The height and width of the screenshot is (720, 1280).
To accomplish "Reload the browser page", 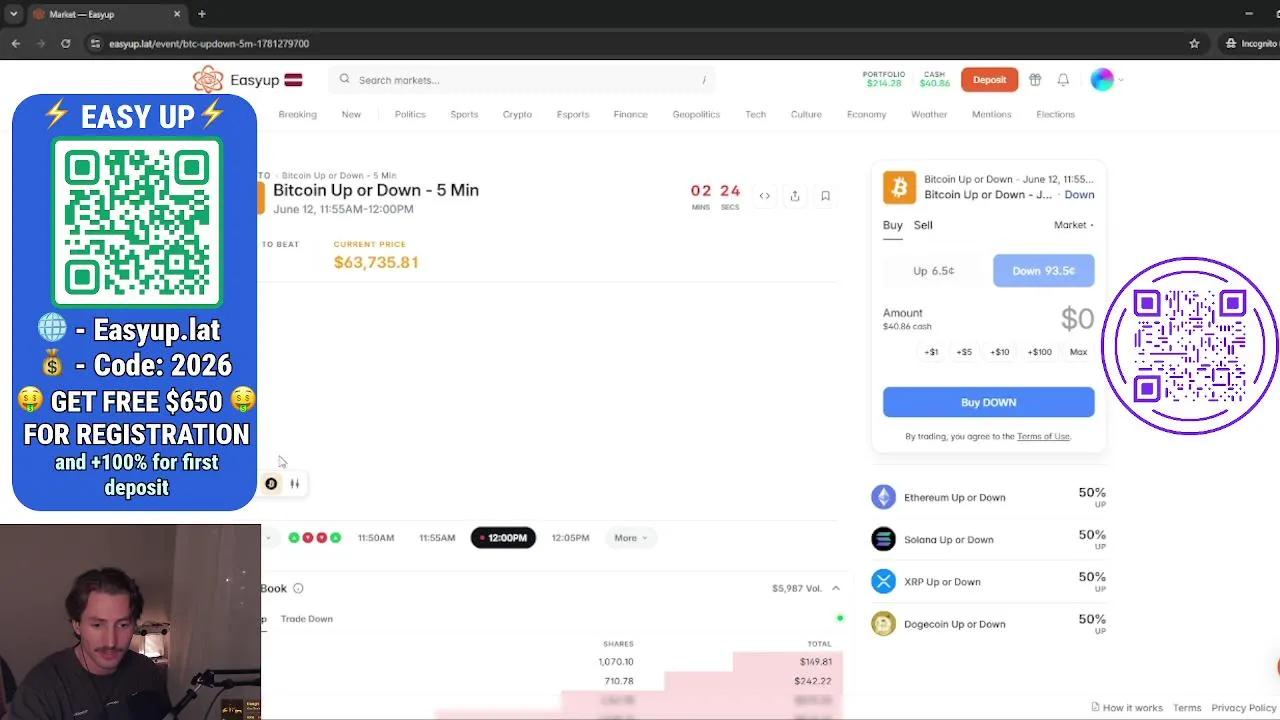I will (x=66, y=44).
